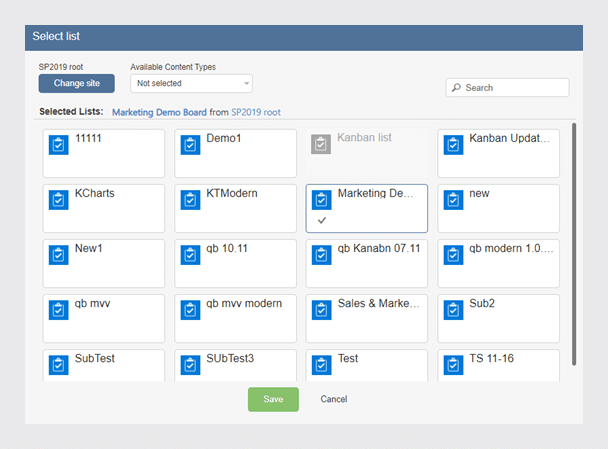The width and height of the screenshot is (608, 449).
Task: Select the 11111 list name
Action: (88, 138)
